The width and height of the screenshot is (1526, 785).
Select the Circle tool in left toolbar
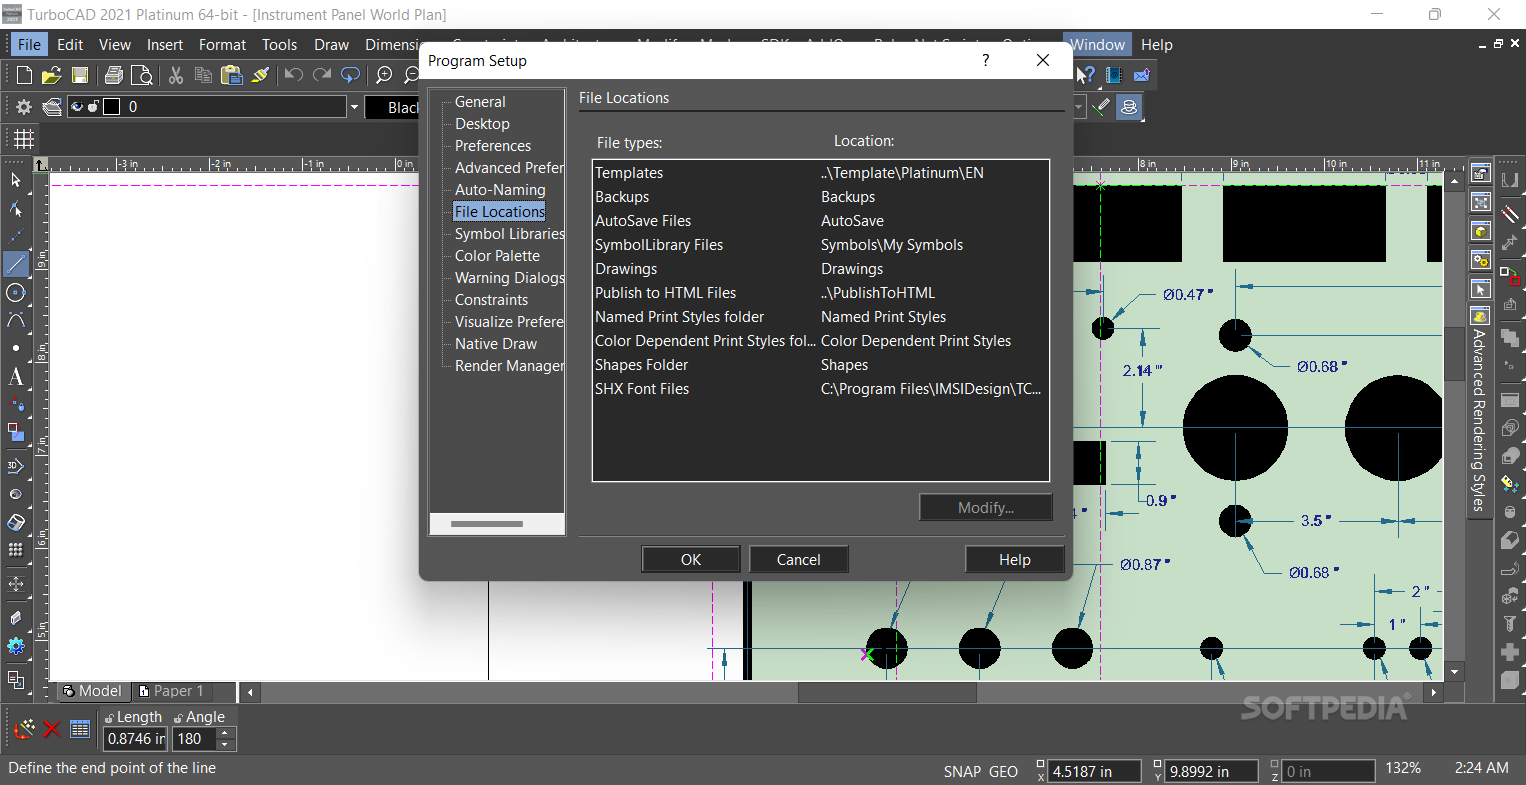click(15, 292)
